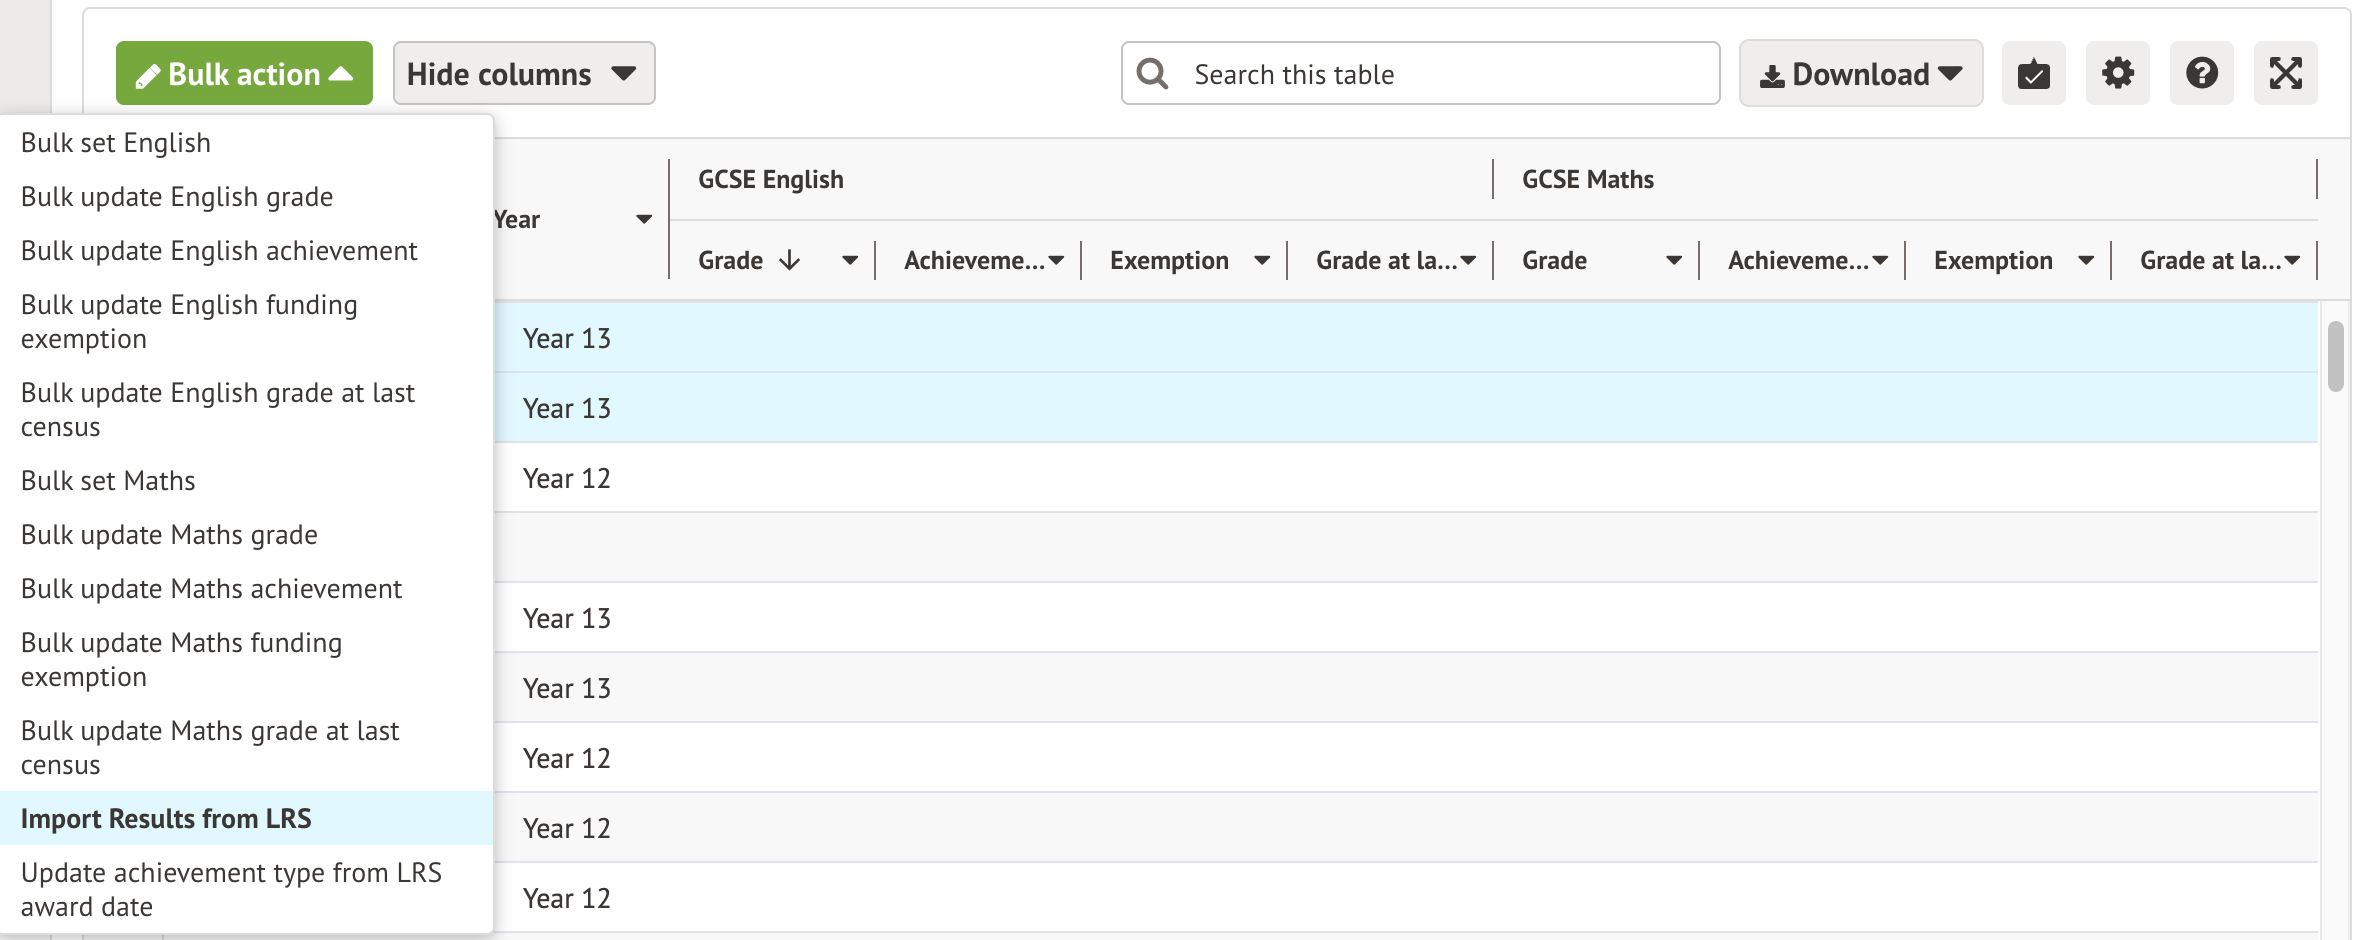Image resolution: width=2356 pixels, height=940 pixels.
Task: Select Import Results from LRS
Action: click(166, 819)
